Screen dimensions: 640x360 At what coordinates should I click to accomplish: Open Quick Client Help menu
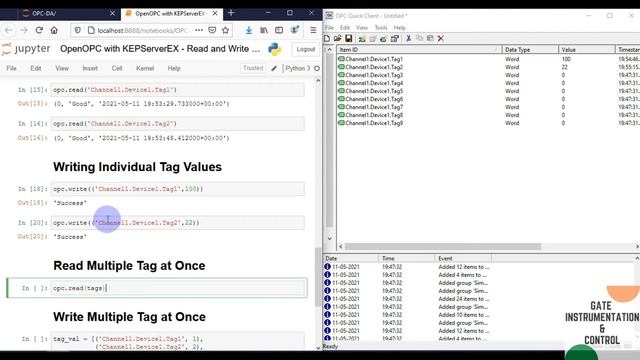point(400,27)
